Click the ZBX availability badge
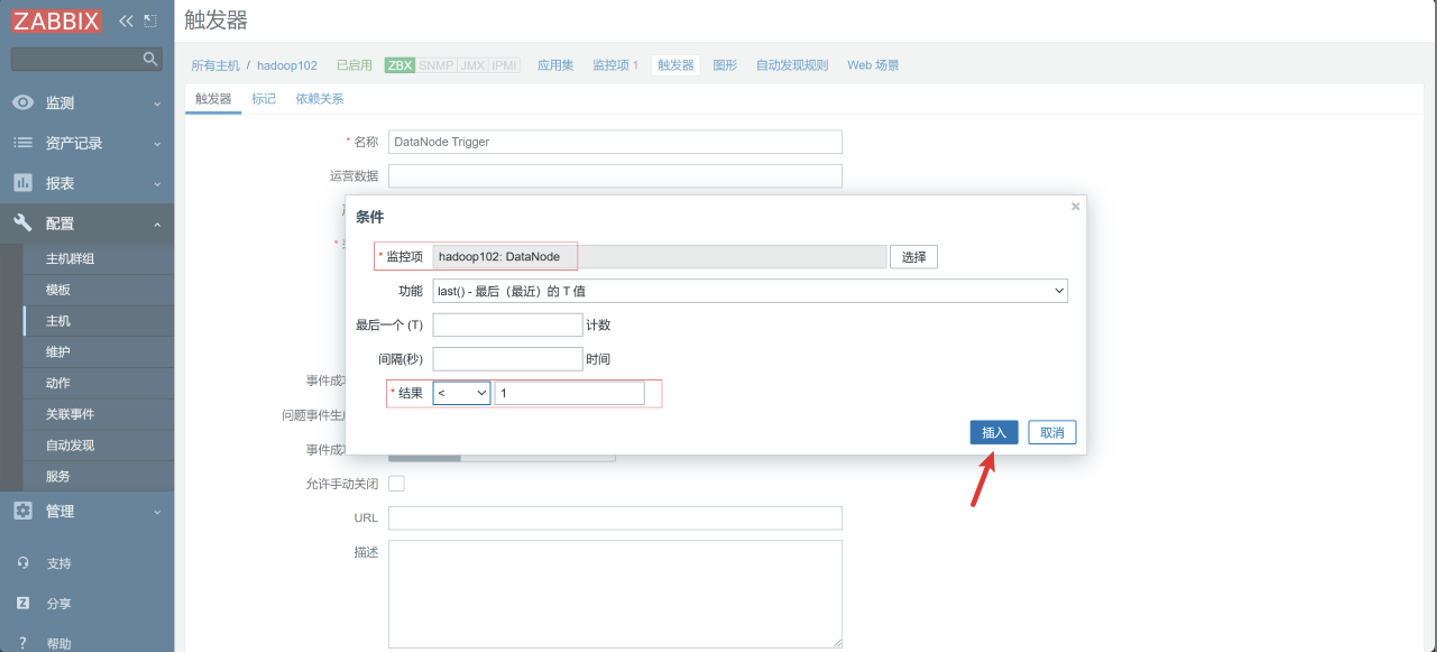The image size is (1437, 652). (400, 65)
